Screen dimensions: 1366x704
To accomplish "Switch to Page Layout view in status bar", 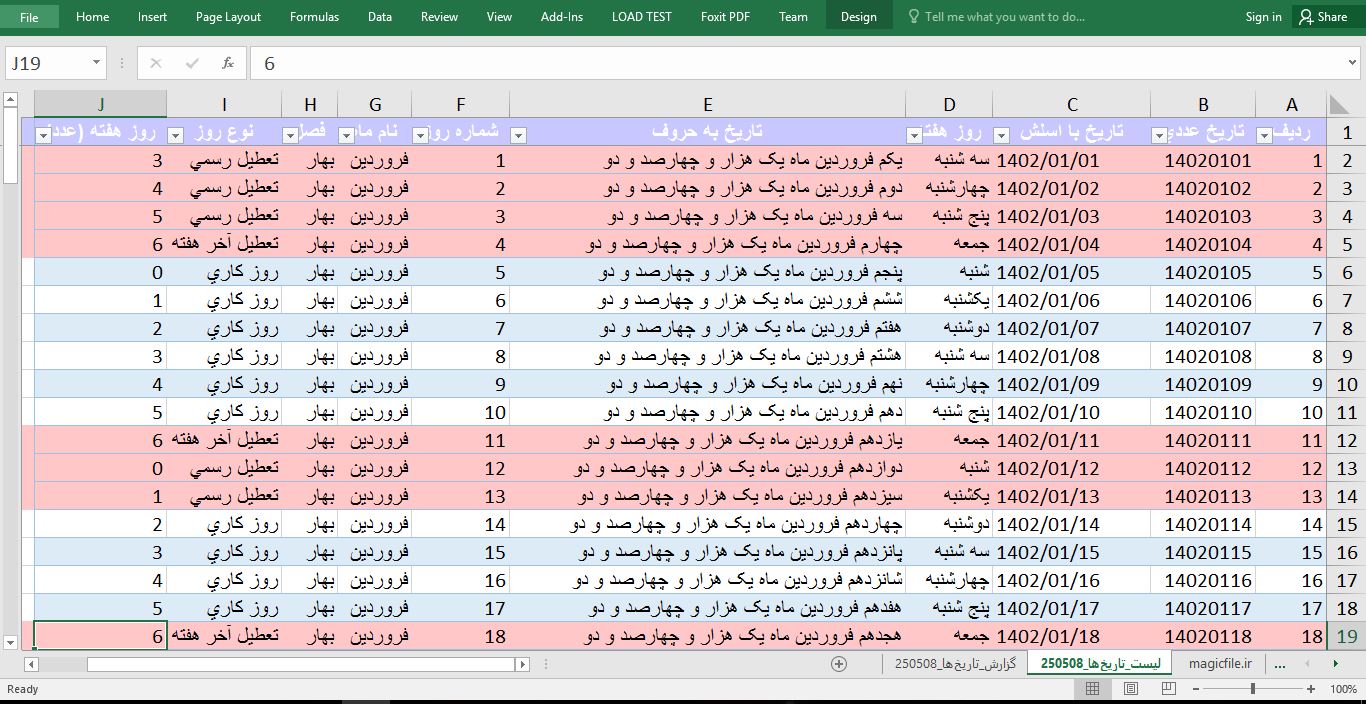I will point(1130,689).
